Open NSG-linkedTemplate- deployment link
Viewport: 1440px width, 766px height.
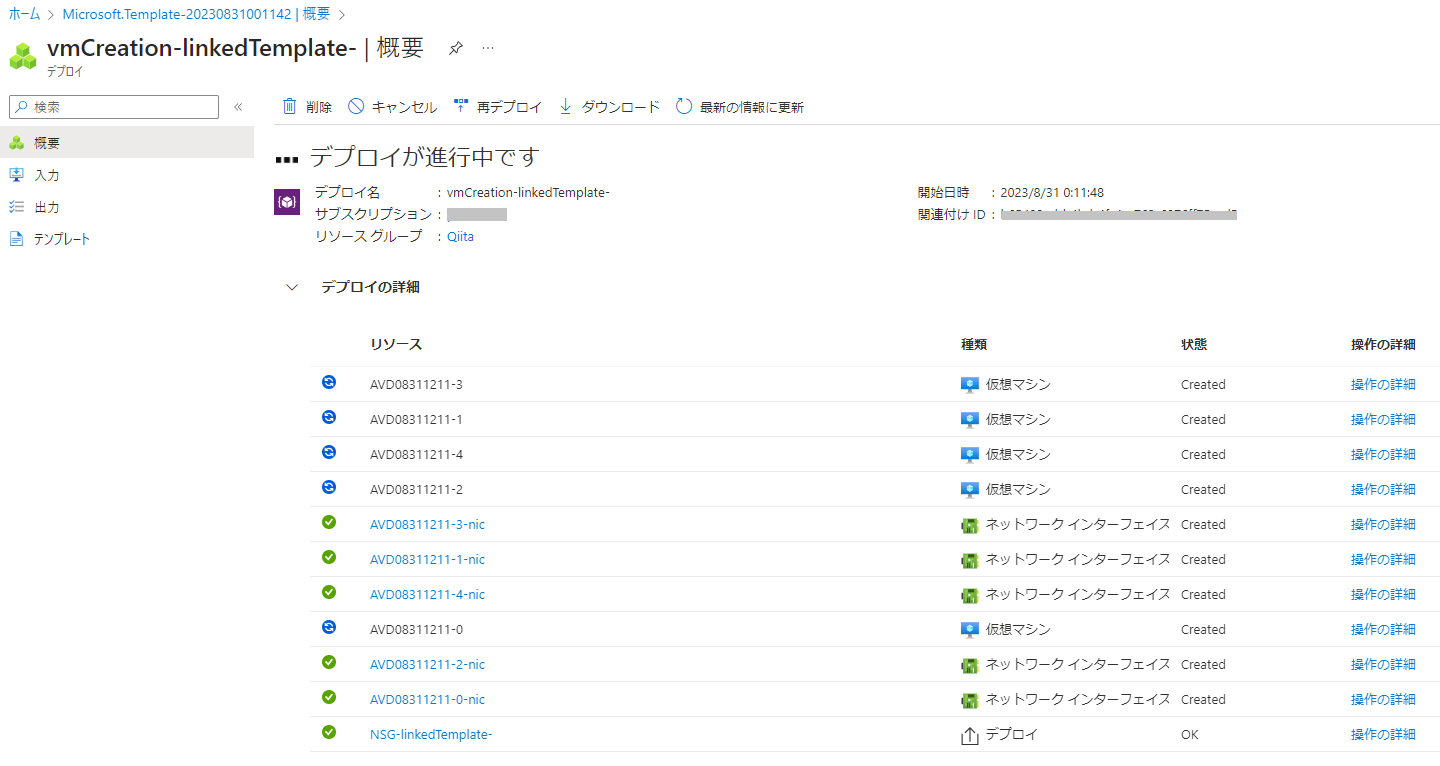tap(431, 734)
